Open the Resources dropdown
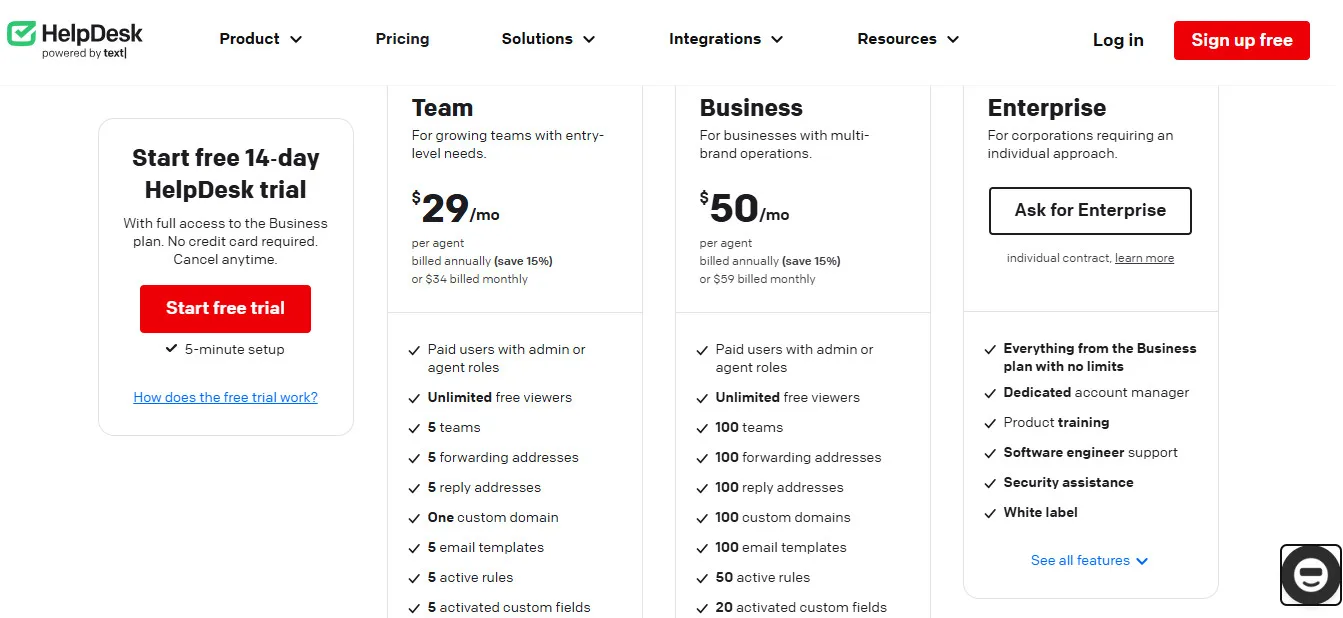1343x618 pixels. coord(906,39)
